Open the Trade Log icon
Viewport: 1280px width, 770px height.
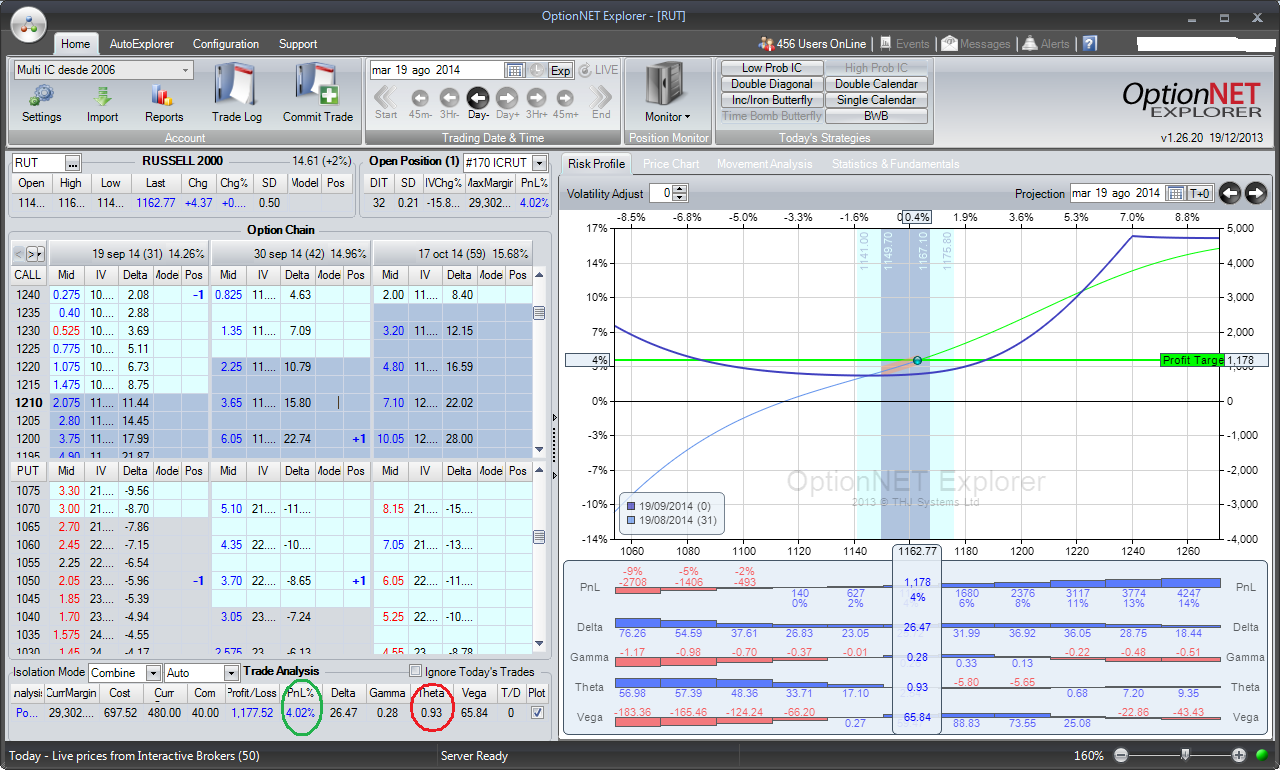tap(237, 90)
